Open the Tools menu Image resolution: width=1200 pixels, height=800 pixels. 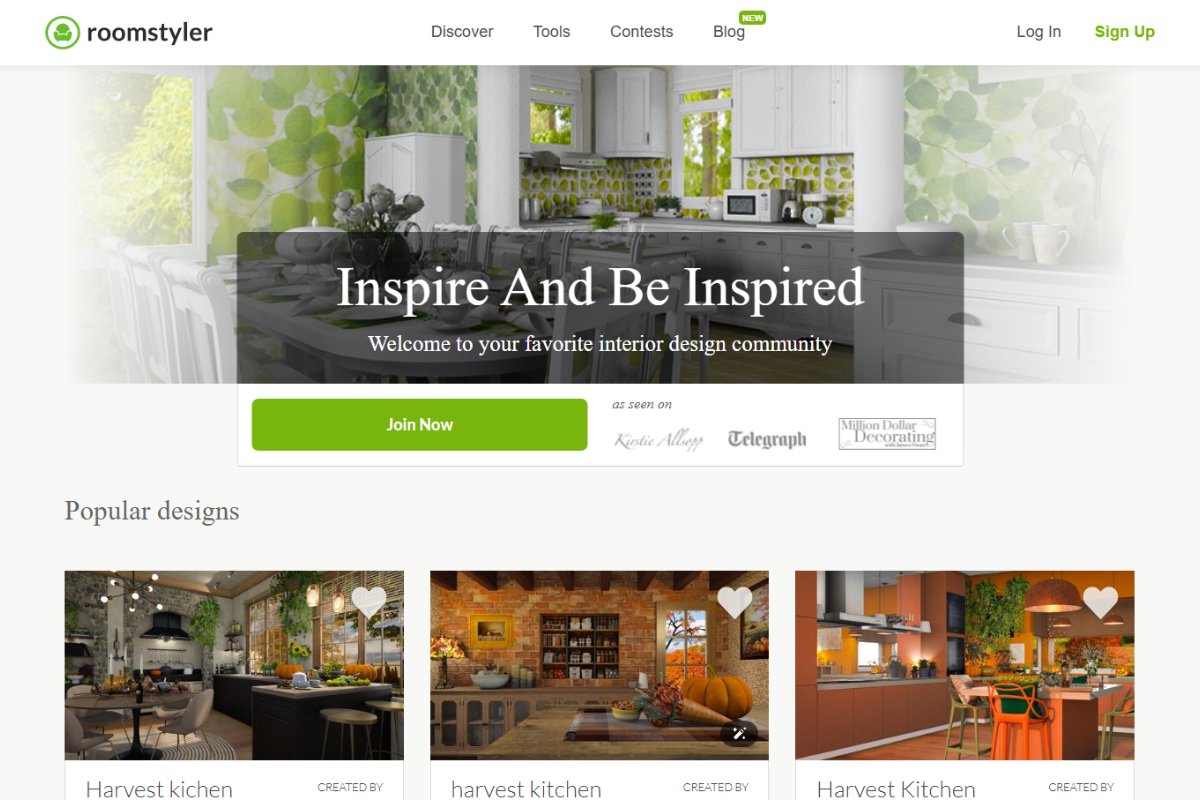[551, 32]
